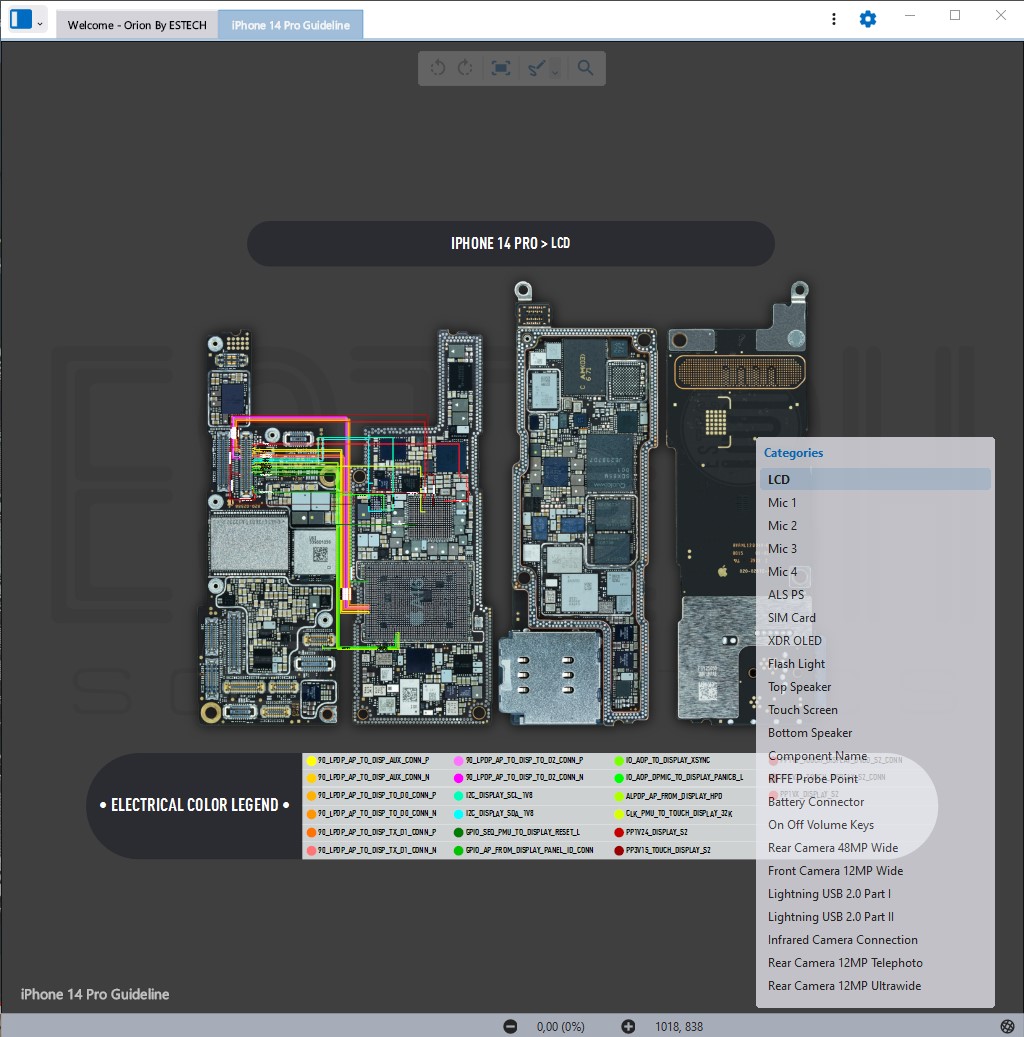Open the Battery Connector category

[875, 802]
